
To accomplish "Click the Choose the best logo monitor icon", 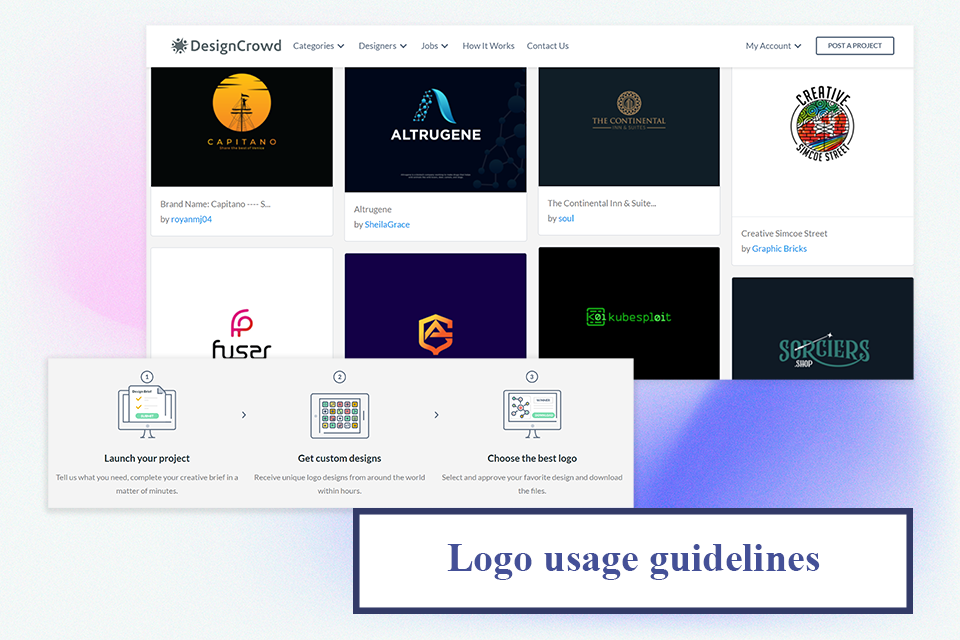I will point(532,413).
